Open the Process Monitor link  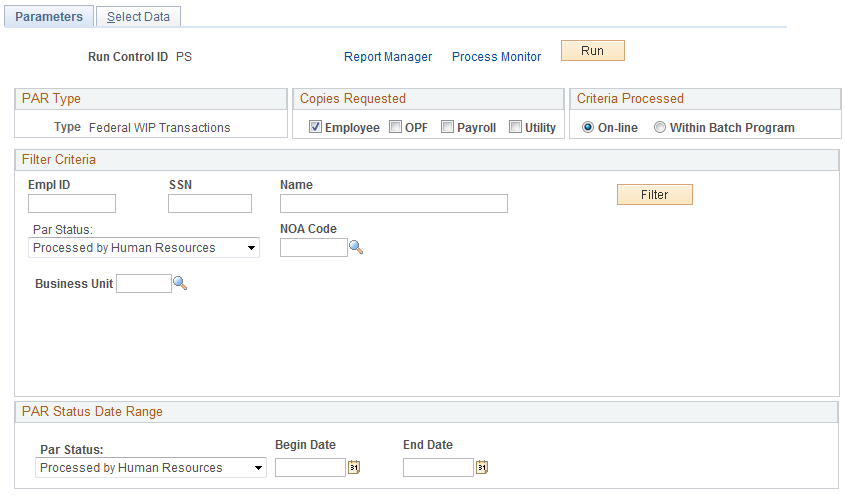click(x=496, y=57)
